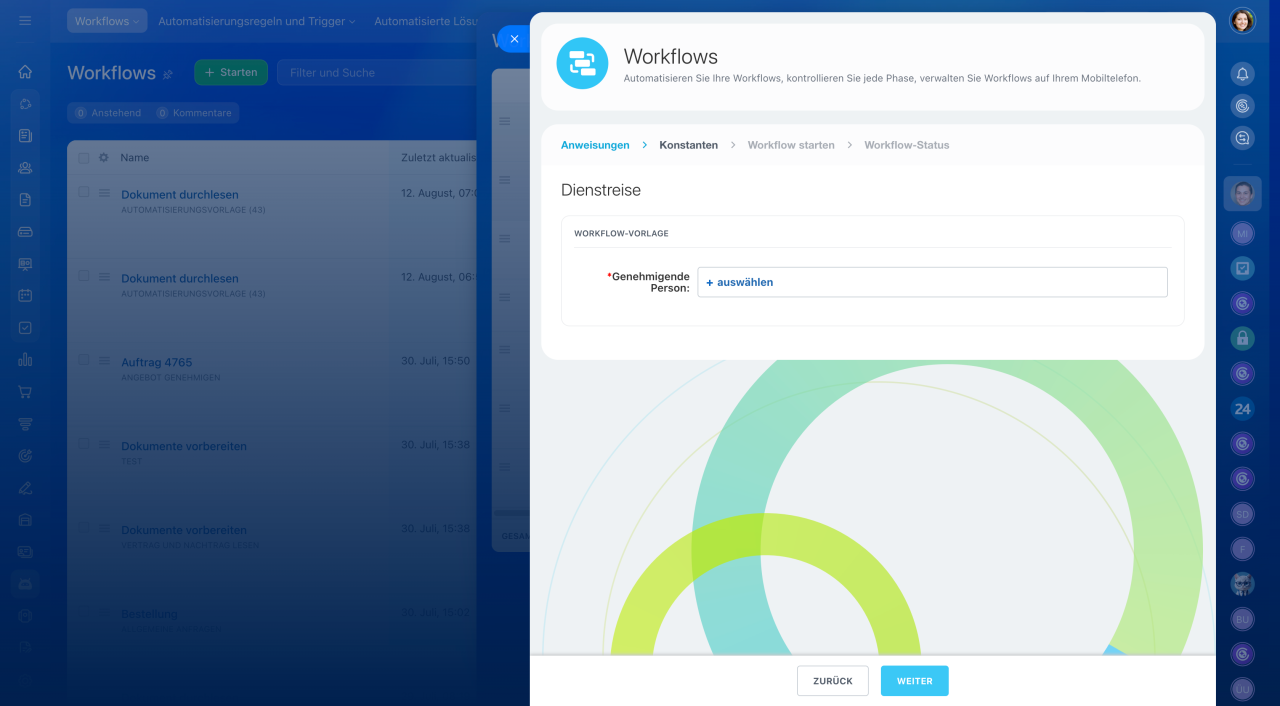Open the drive storage icon in sidebar
The width and height of the screenshot is (1280, 706).
pos(25,232)
